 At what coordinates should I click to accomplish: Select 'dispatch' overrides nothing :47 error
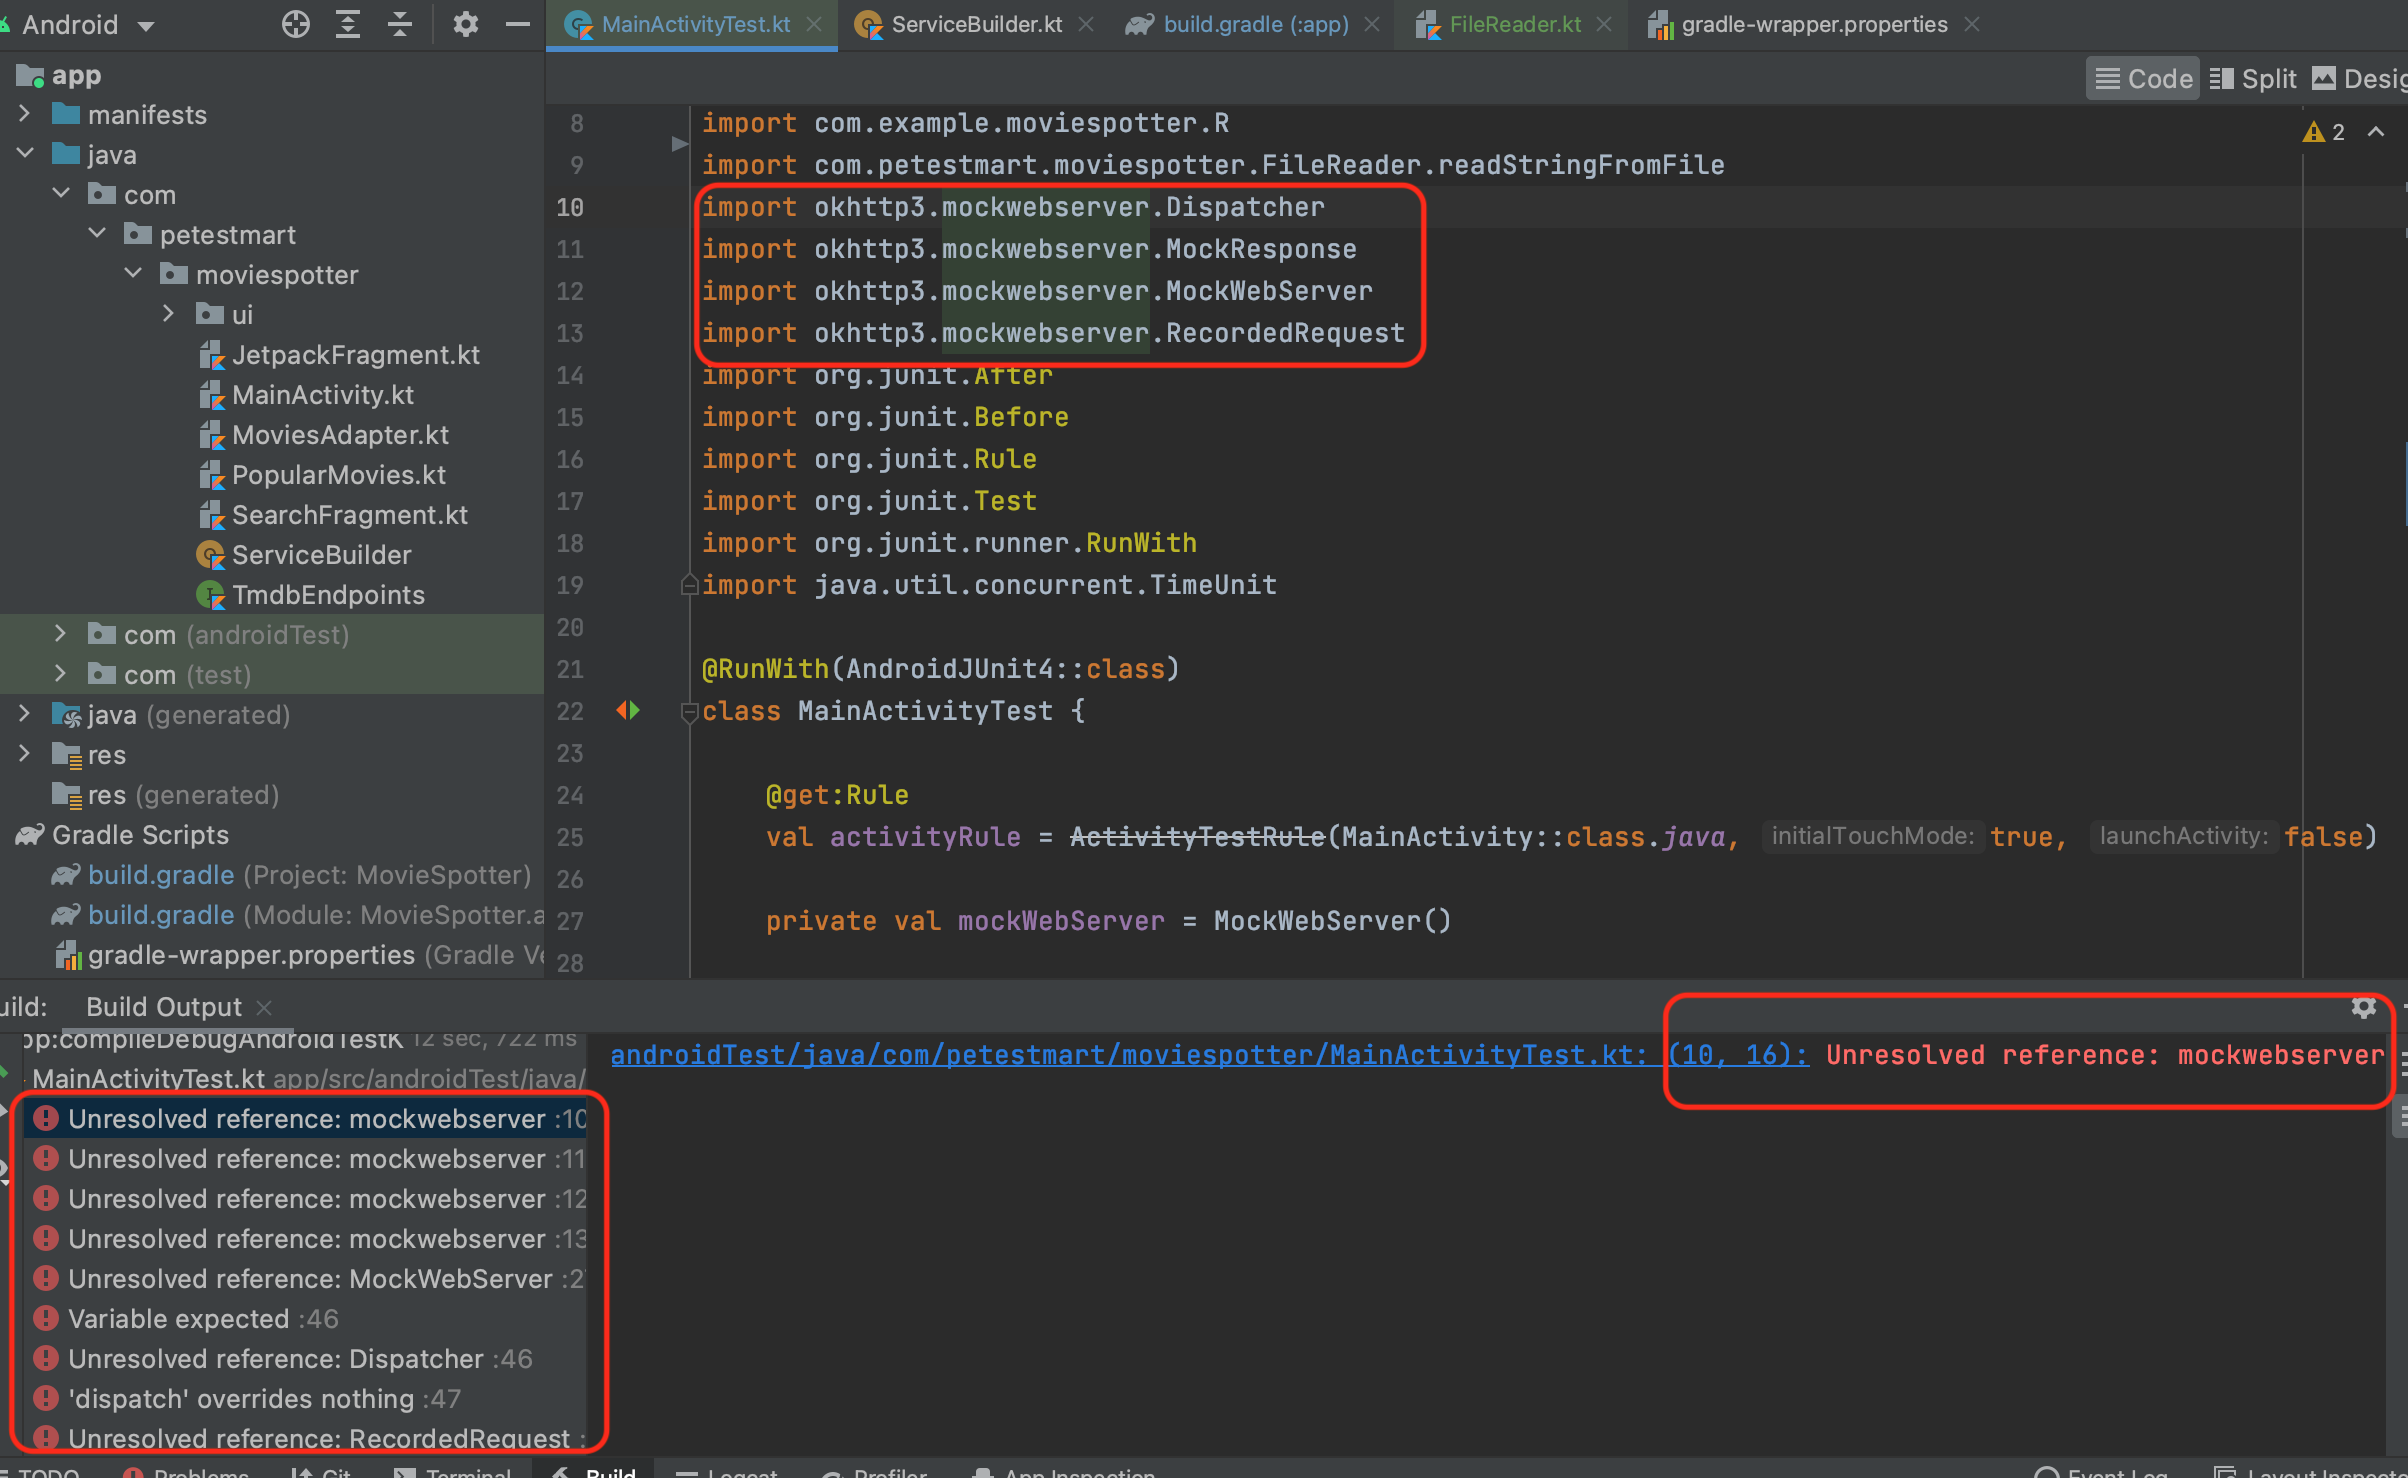point(305,1398)
